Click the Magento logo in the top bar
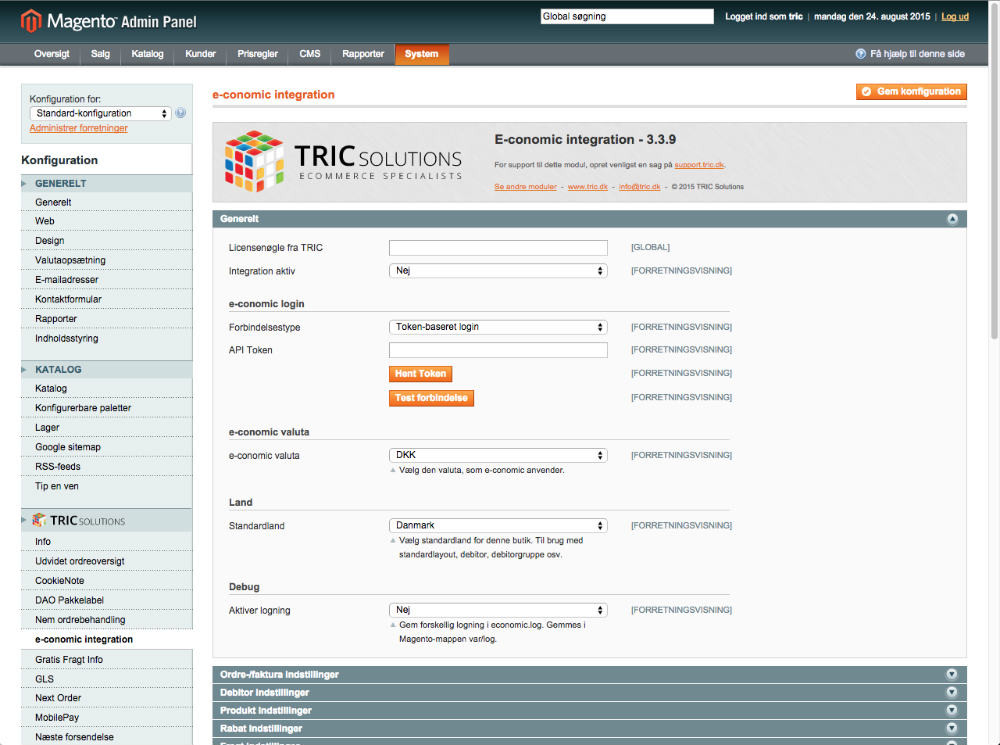This screenshot has height=745, width=1000. pos(30,18)
